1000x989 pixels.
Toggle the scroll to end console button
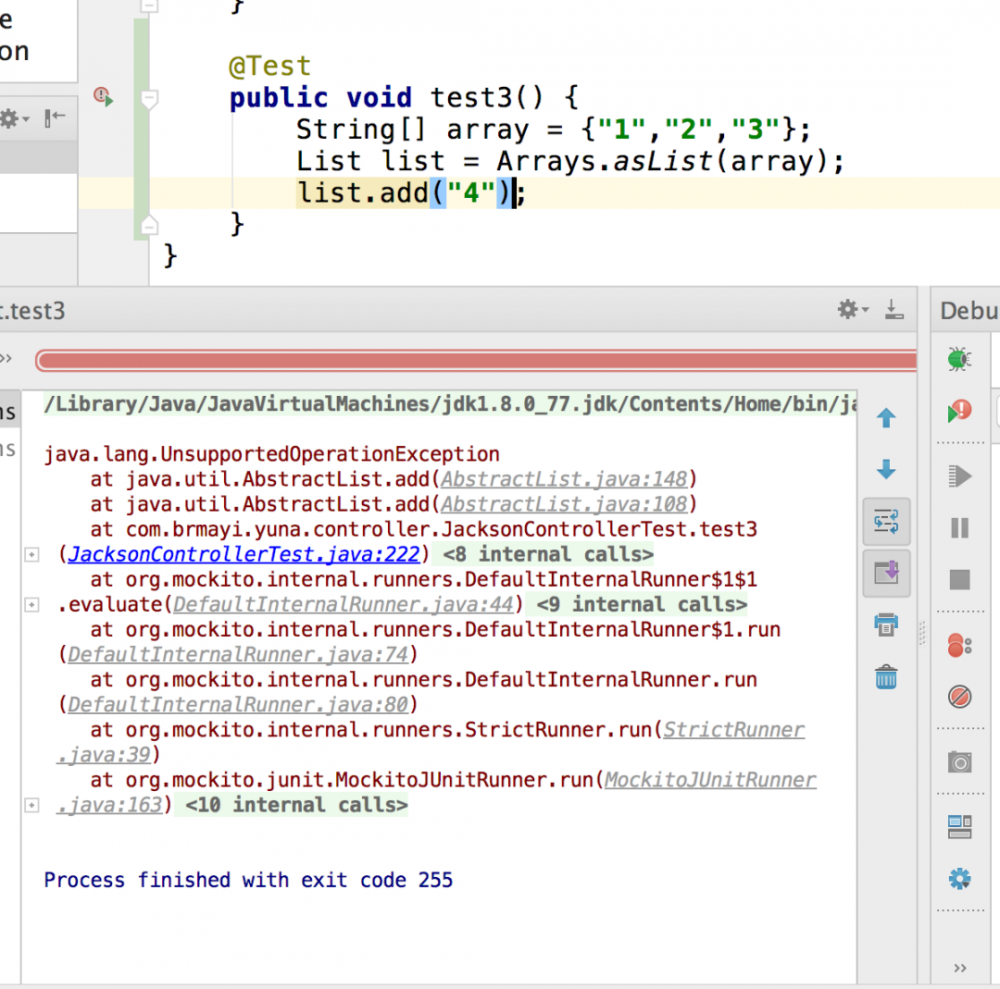click(886, 573)
